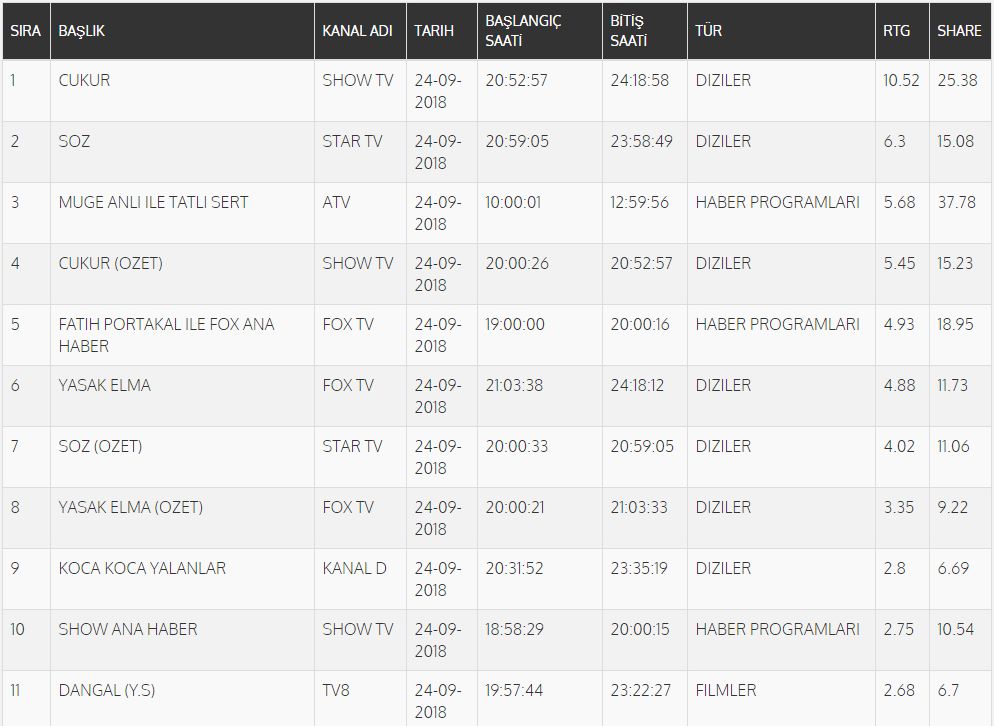Click MUGE ANLI ILE TATLI SERT title
Screen dimensions: 994x726
(x=153, y=202)
